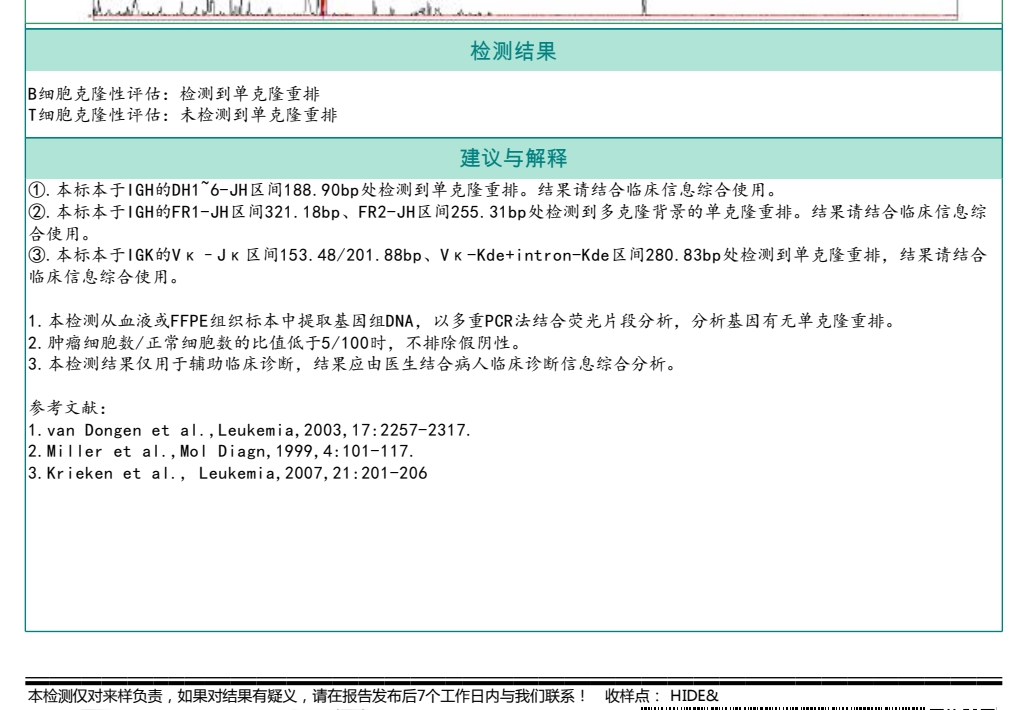Click the ③ IGK Vκ-Jκ 153.48/201.88bp line
This screenshot has width=1026, height=710.
[507, 255]
